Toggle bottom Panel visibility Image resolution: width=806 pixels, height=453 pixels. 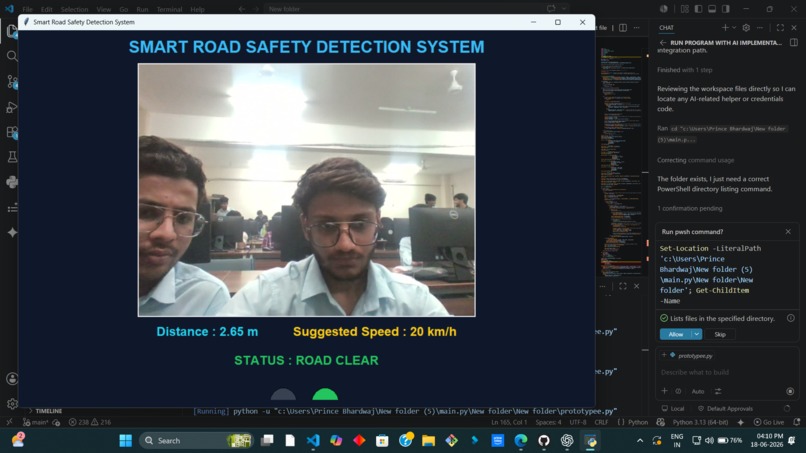[712, 9]
